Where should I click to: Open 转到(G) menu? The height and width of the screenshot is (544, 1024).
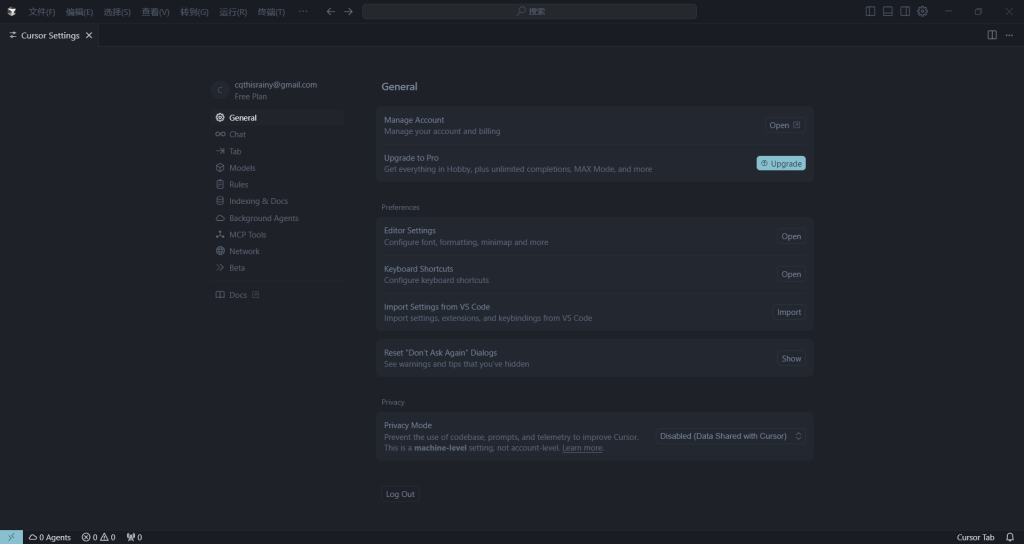(x=194, y=12)
